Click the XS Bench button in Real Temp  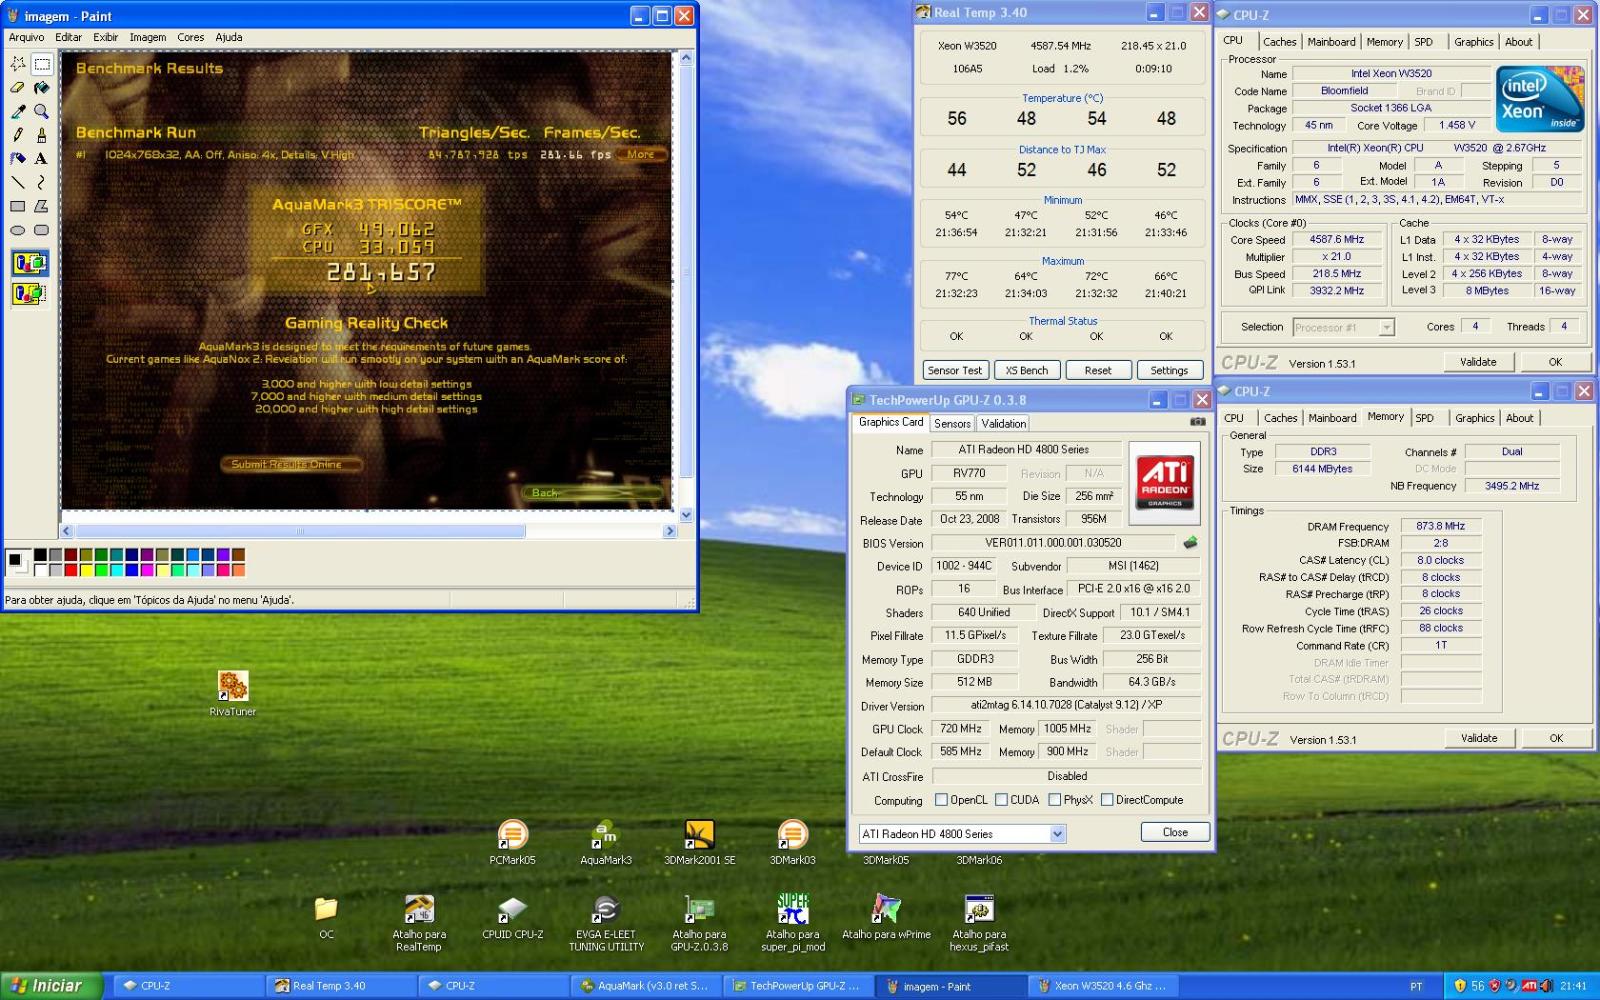point(1027,370)
